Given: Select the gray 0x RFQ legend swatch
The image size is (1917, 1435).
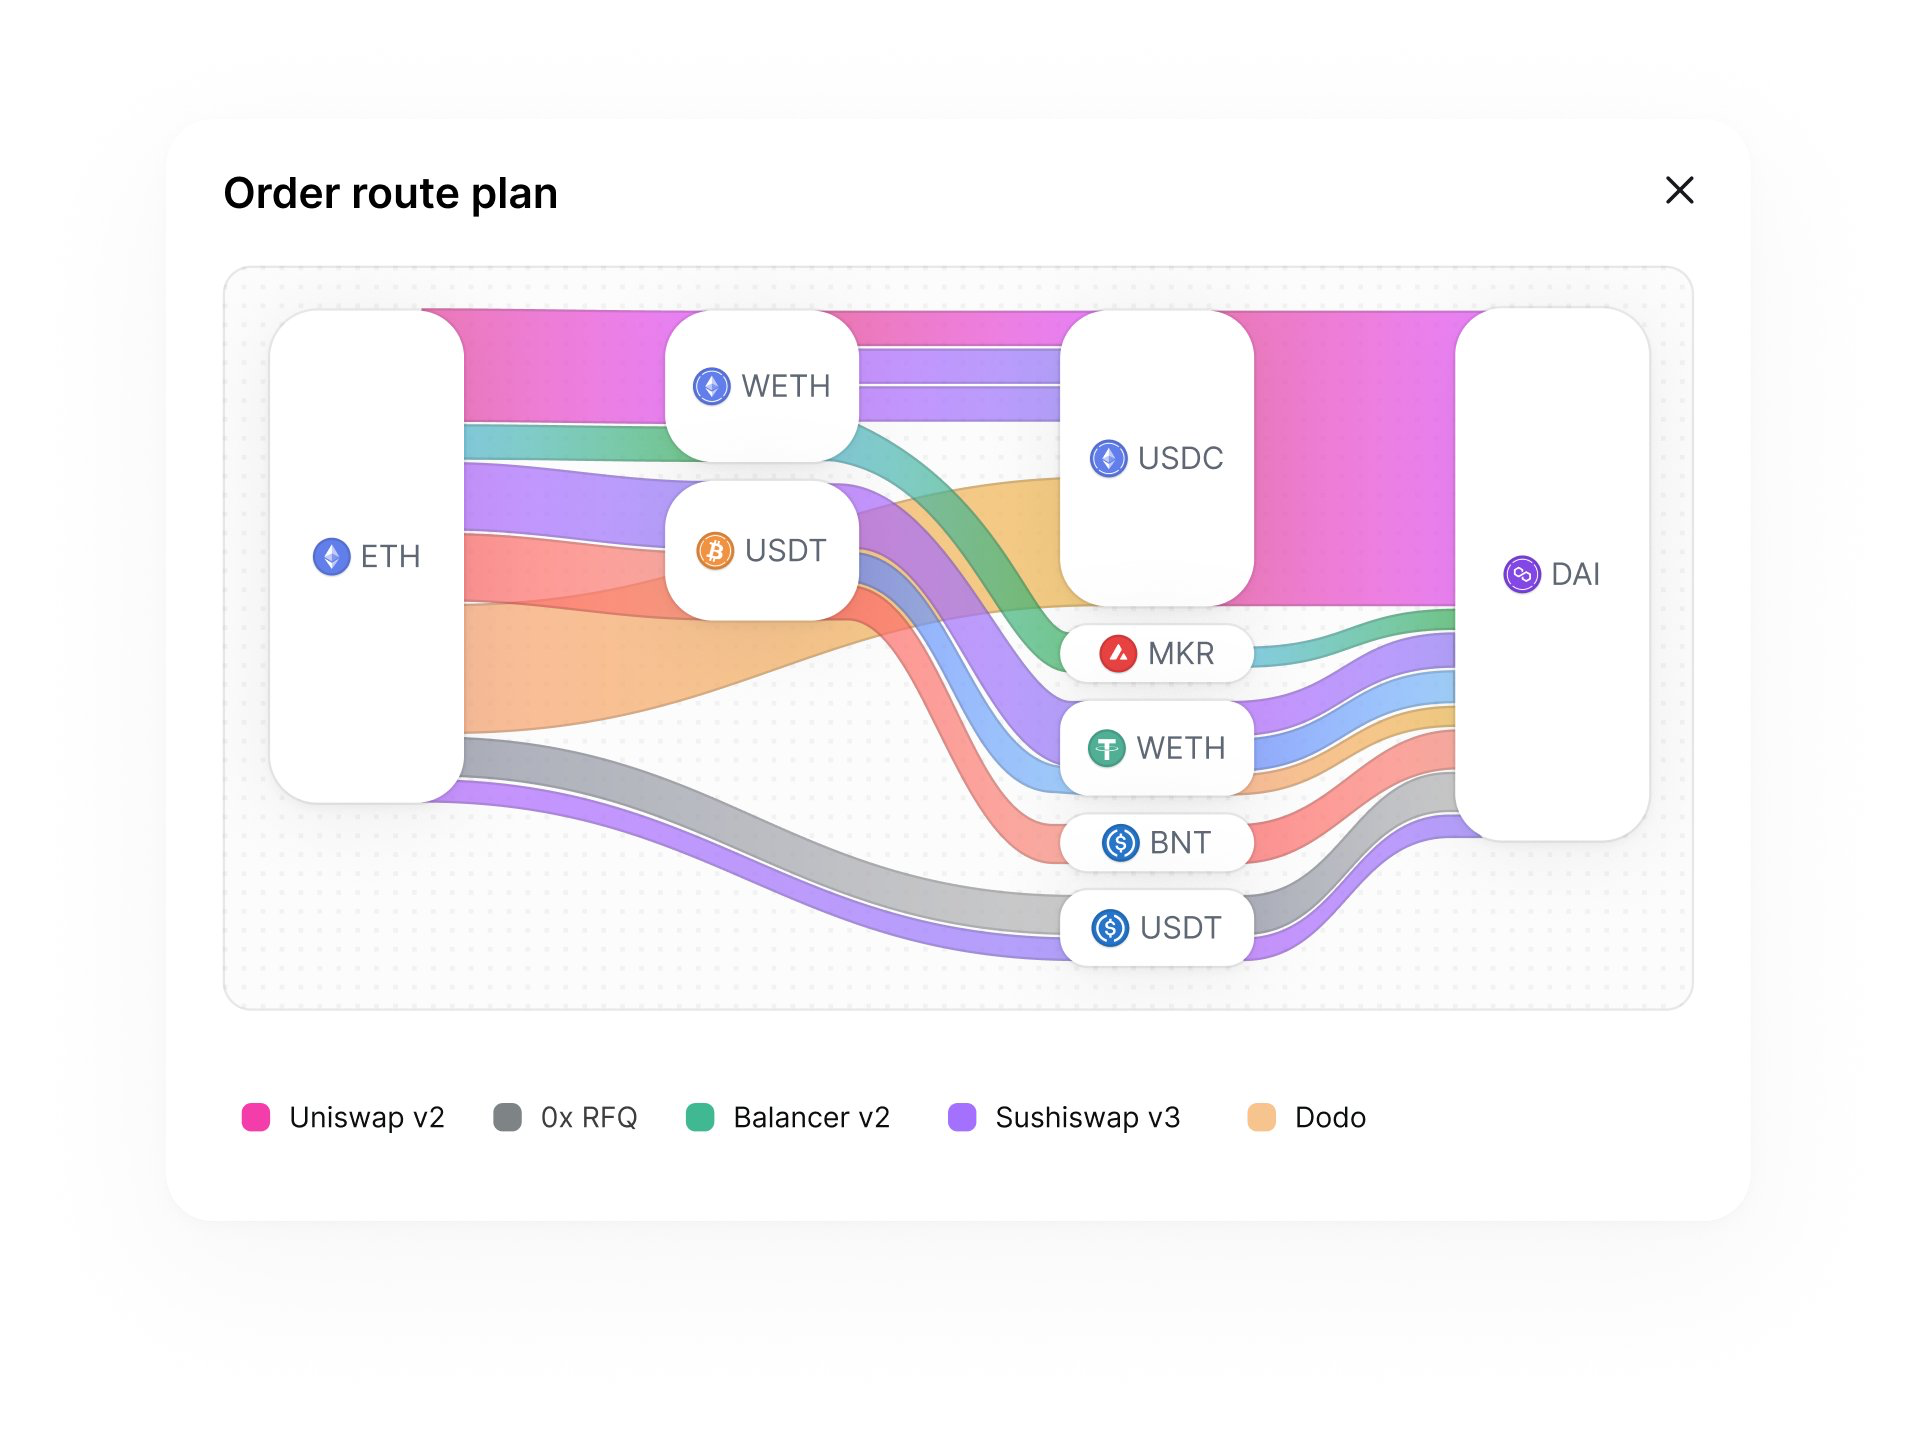Looking at the screenshot, I should pyautogui.click(x=507, y=1117).
